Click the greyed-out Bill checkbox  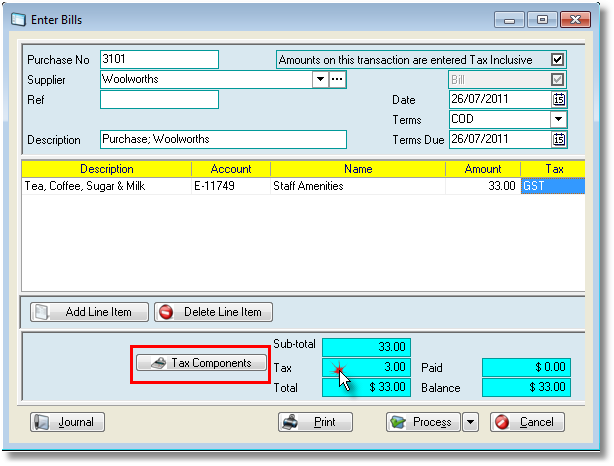tap(557, 80)
